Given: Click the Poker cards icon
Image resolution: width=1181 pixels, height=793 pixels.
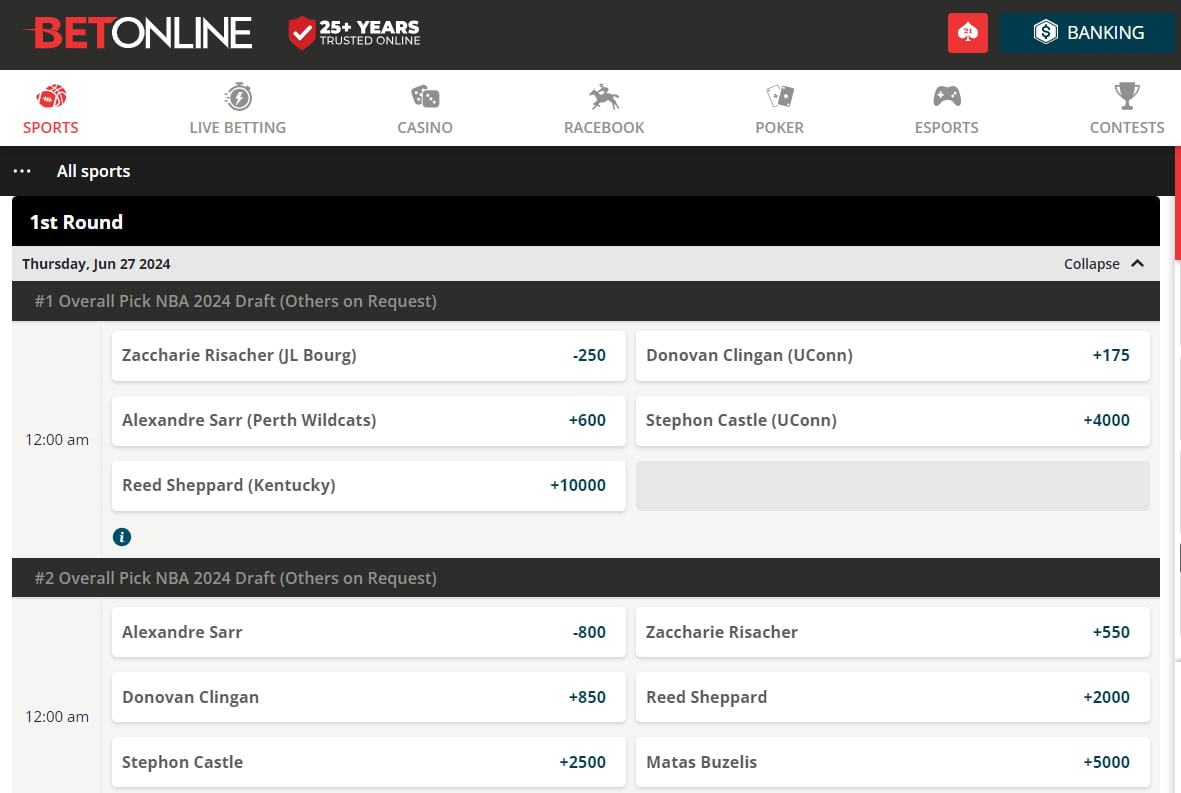Looking at the screenshot, I should point(780,96).
